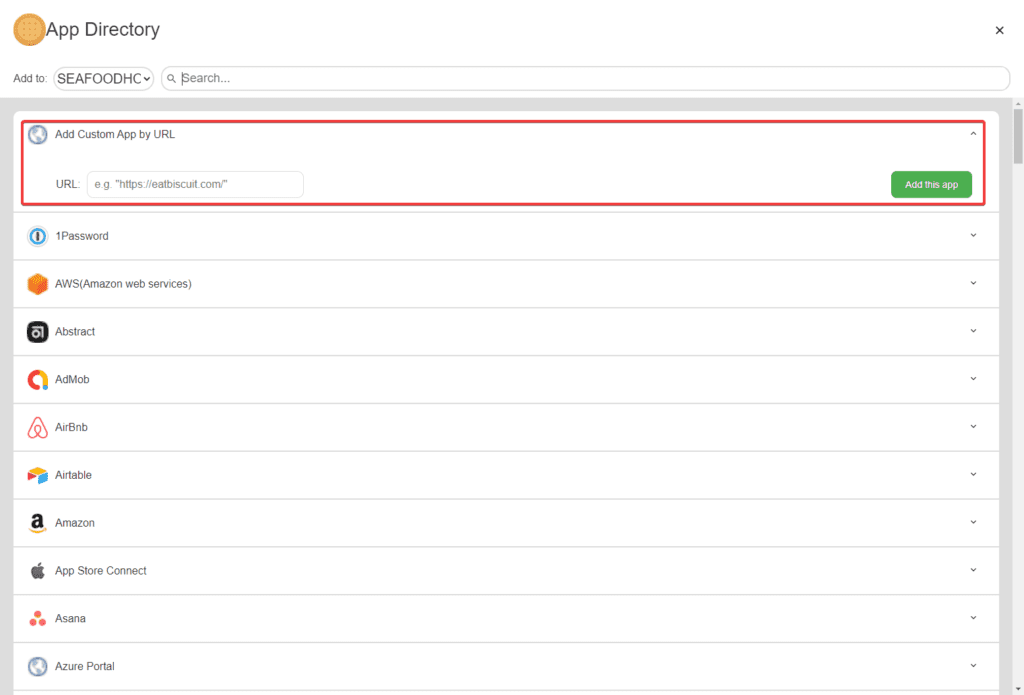Expand the Airtable row chevron
The width and height of the screenshot is (1024, 695).
tap(973, 474)
